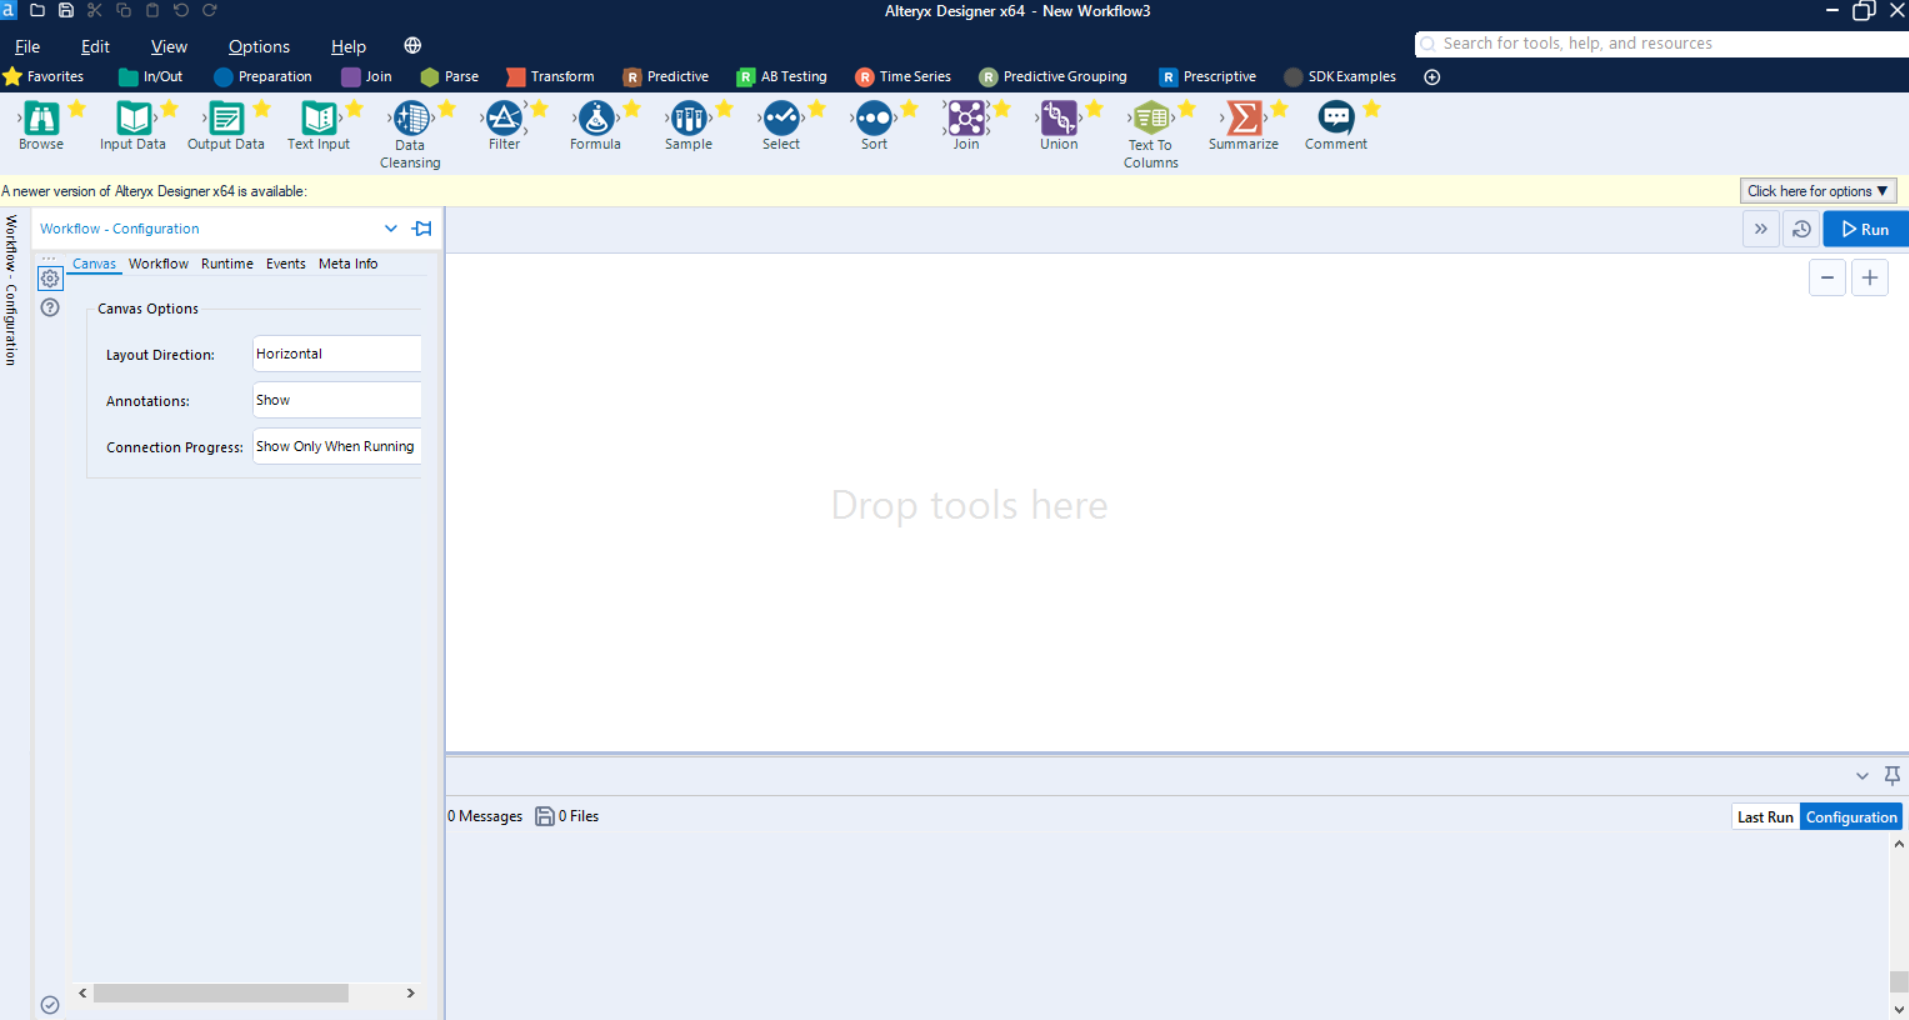
Task: Open the schedule workflow history icon
Action: click(1801, 229)
